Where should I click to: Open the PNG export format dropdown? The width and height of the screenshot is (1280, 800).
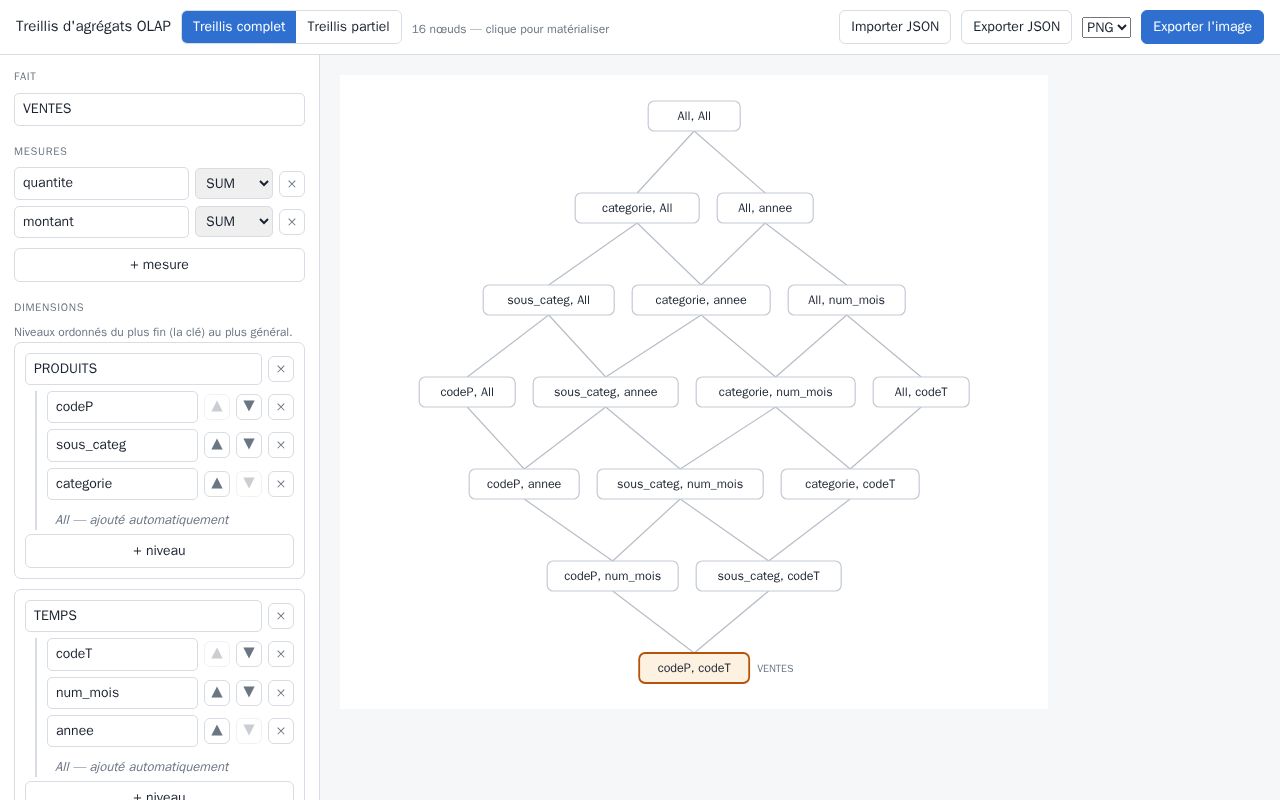pyautogui.click(x=1106, y=27)
